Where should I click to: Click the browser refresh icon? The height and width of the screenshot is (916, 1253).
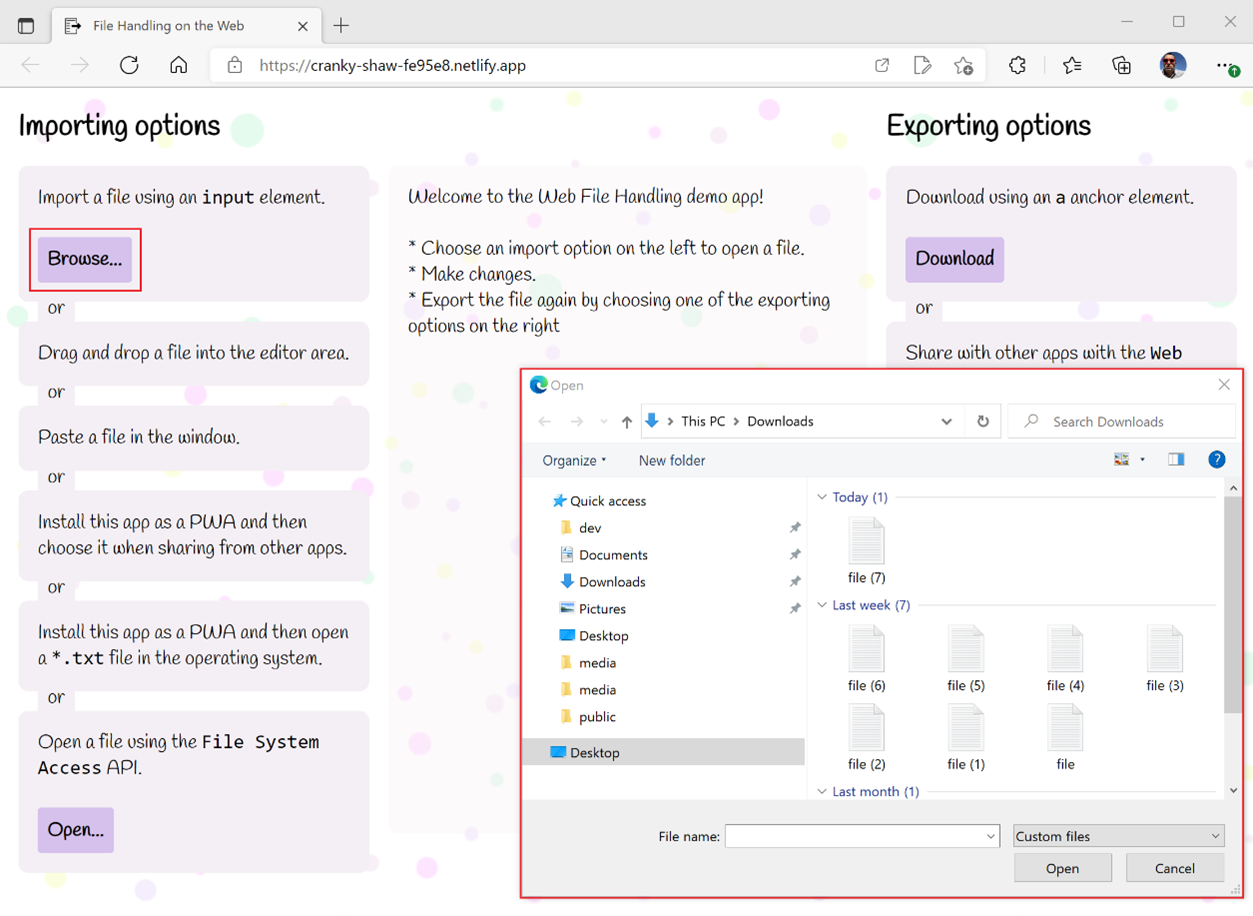point(129,65)
